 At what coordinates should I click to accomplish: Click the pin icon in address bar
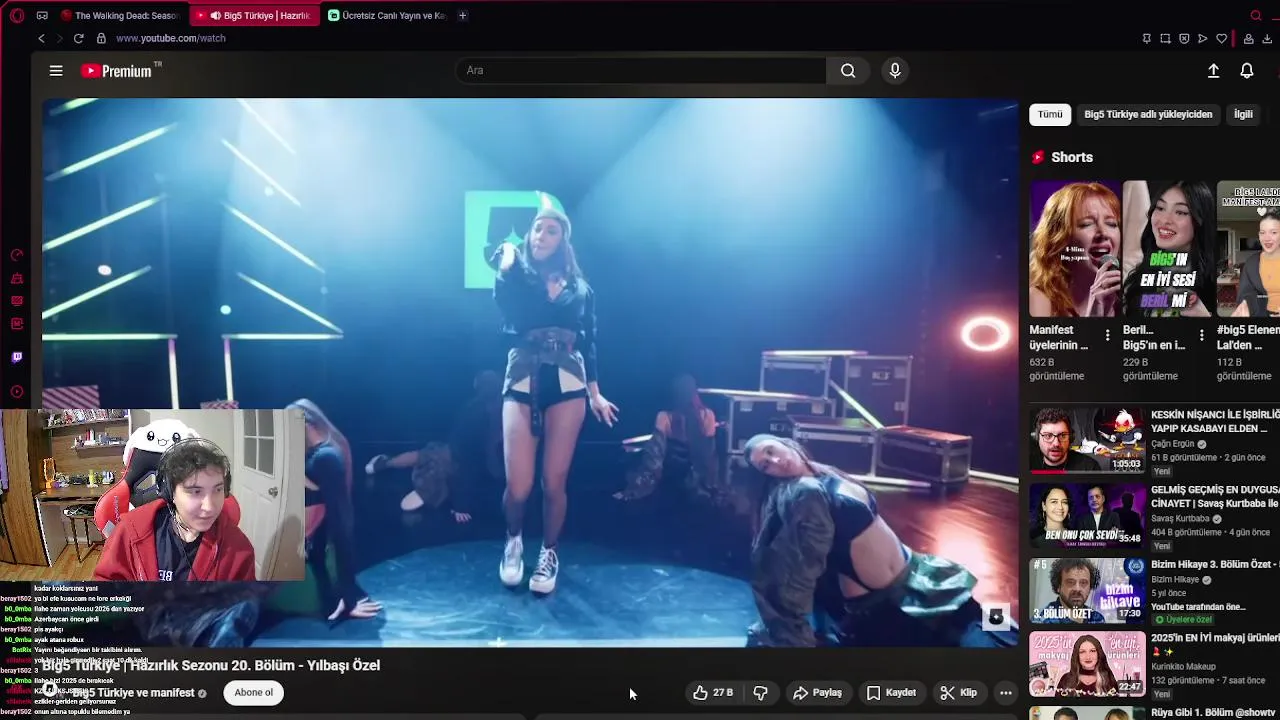point(1146,39)
